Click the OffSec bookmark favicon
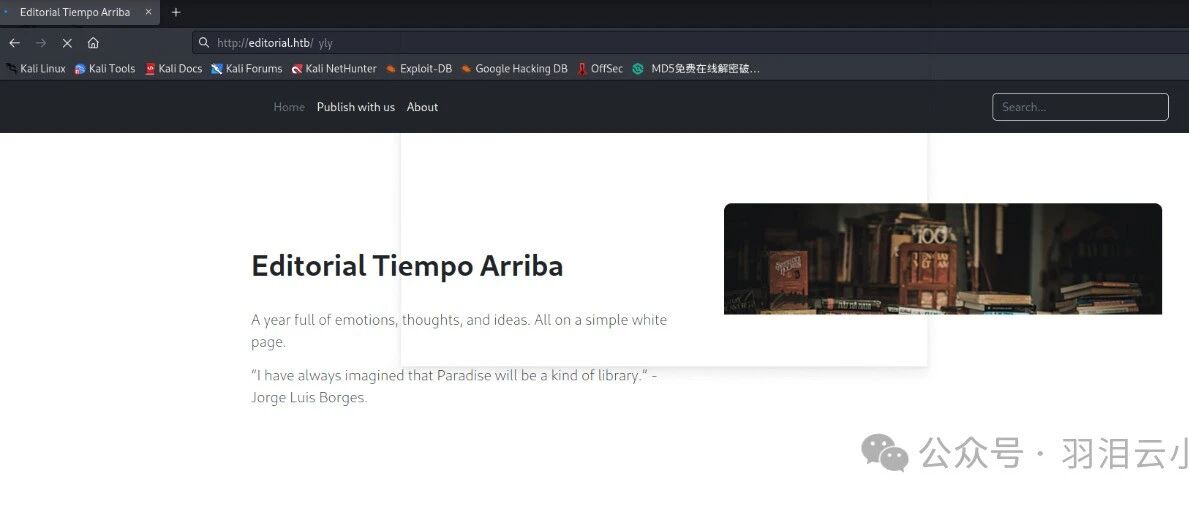Image resolution: width=1189 pixels, height=505 pixels. [x=582, y=68]
